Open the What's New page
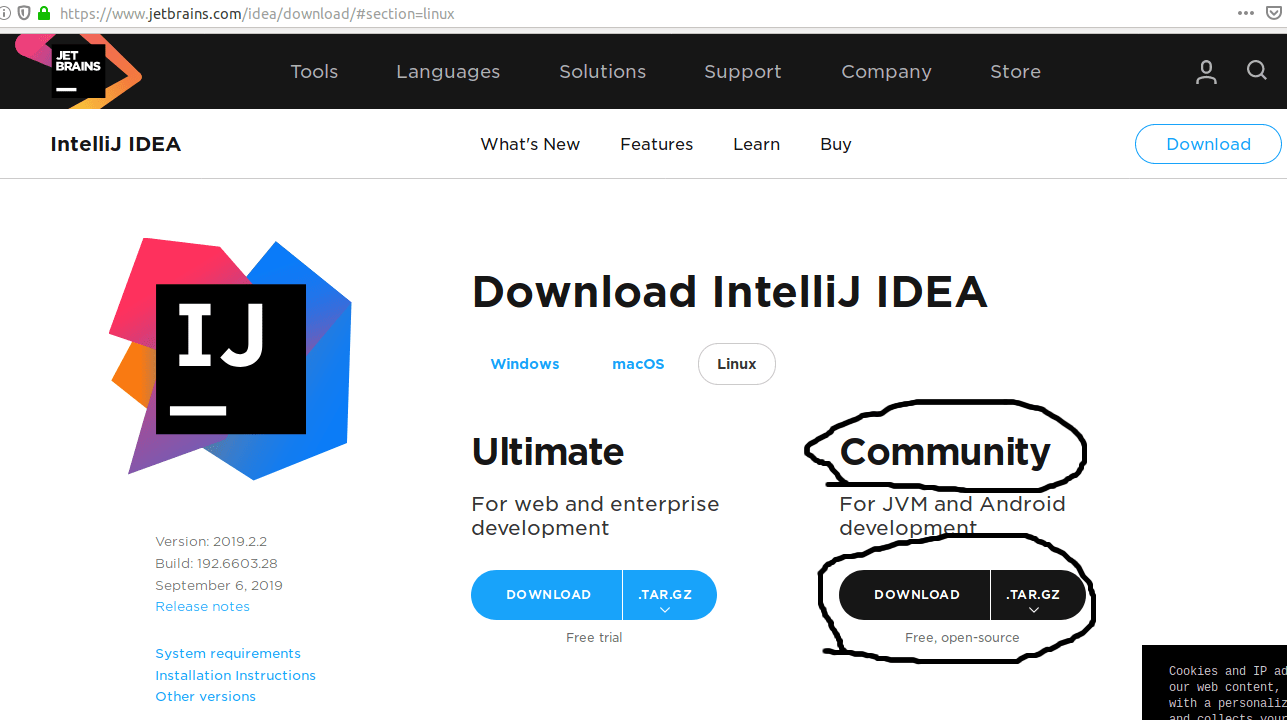Screen dimensions: 1287x720 (x=530, y=144)
